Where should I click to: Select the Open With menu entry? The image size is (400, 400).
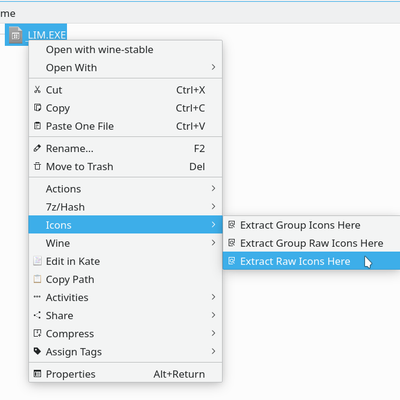(125, 68)
